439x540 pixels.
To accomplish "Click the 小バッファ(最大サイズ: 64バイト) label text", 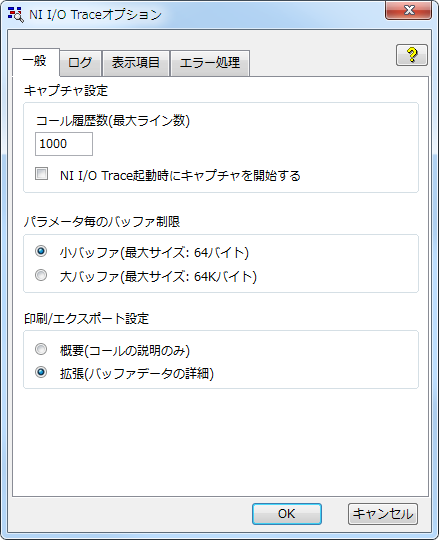I will (x=154, y=253).
